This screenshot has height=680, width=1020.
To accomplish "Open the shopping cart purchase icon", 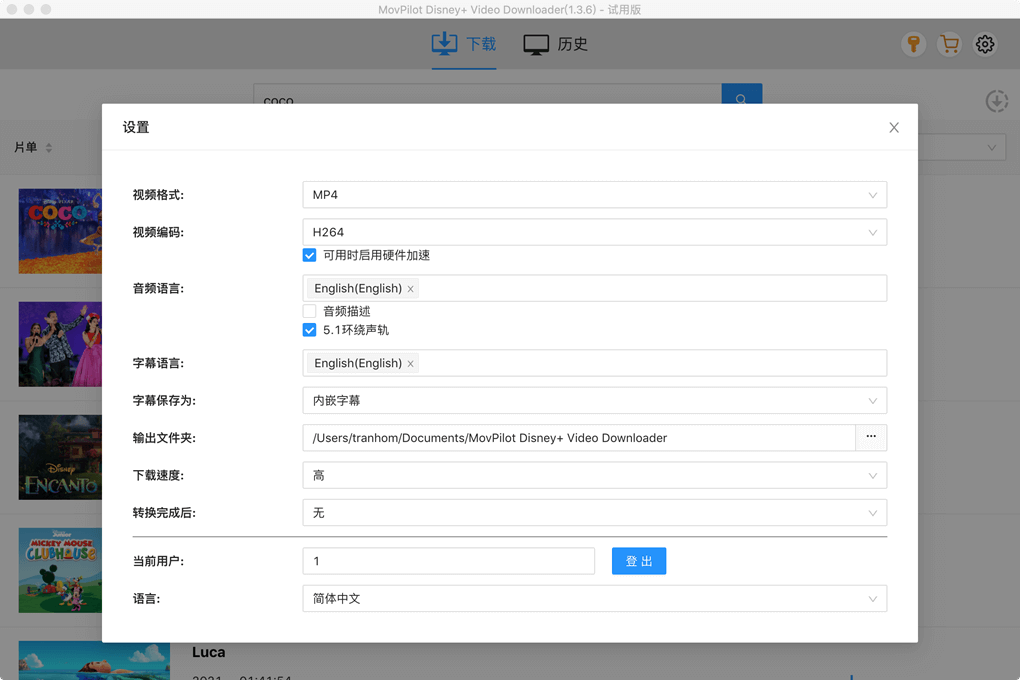I will click(x=949, y=44).
